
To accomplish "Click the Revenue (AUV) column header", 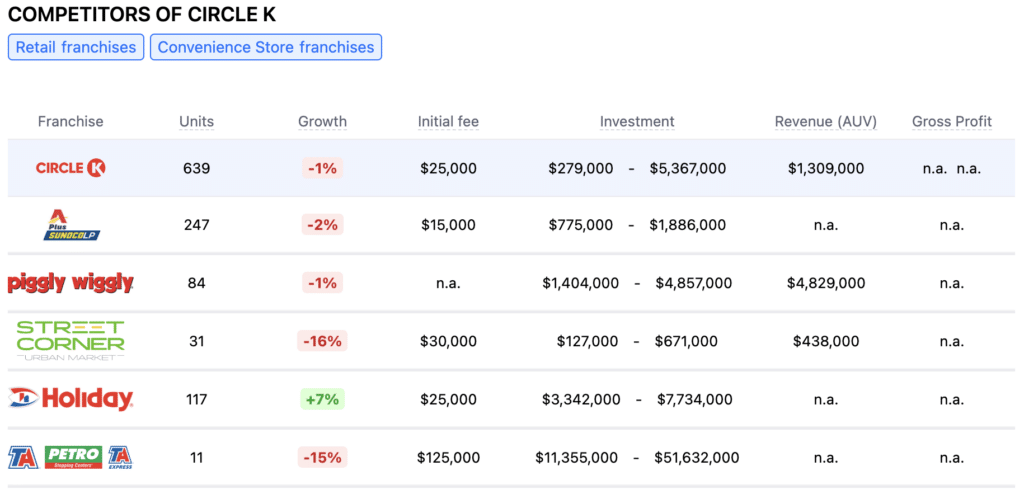I will click(x=826, y=121).
